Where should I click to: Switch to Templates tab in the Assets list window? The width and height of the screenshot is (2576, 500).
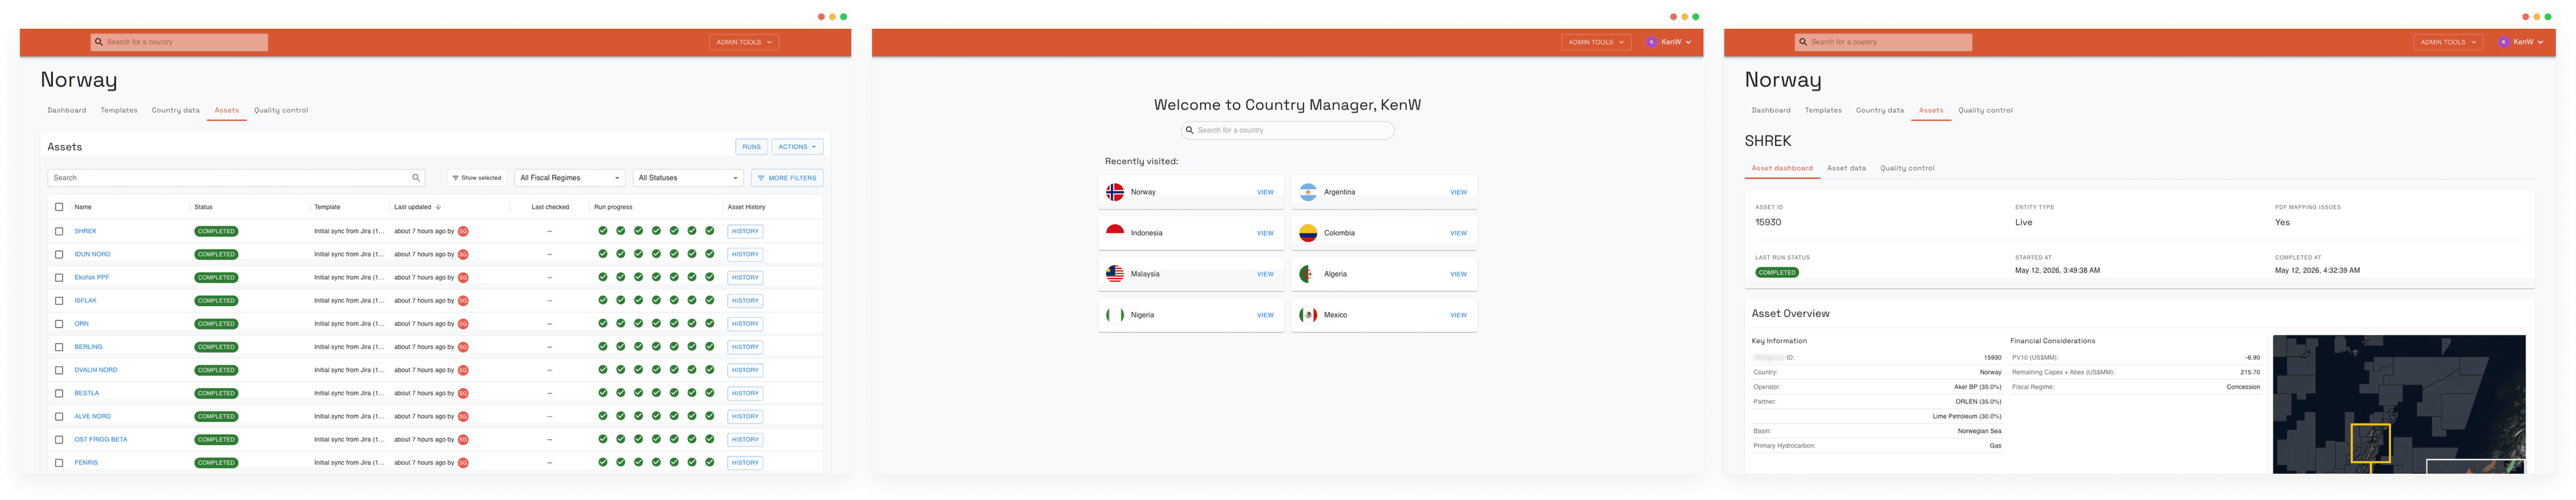click(119, 110)
